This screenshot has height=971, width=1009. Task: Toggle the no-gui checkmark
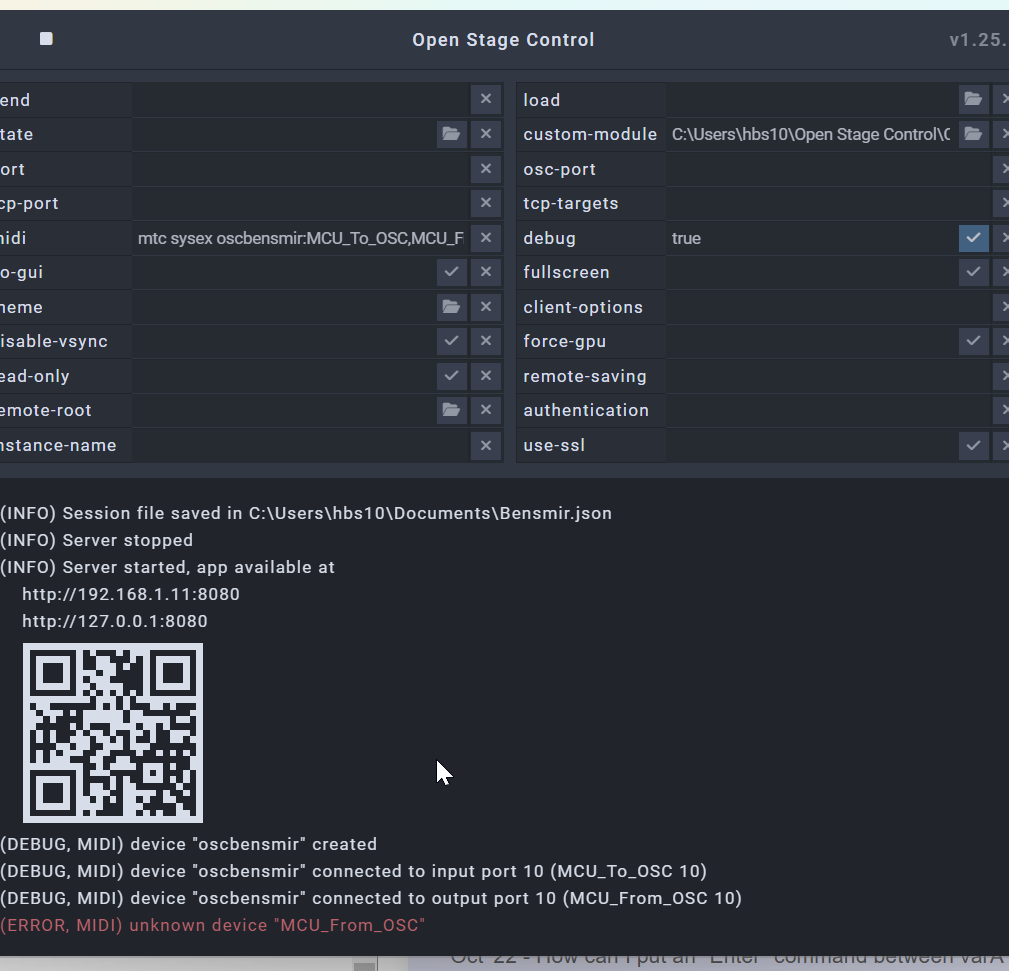point(451,272)
